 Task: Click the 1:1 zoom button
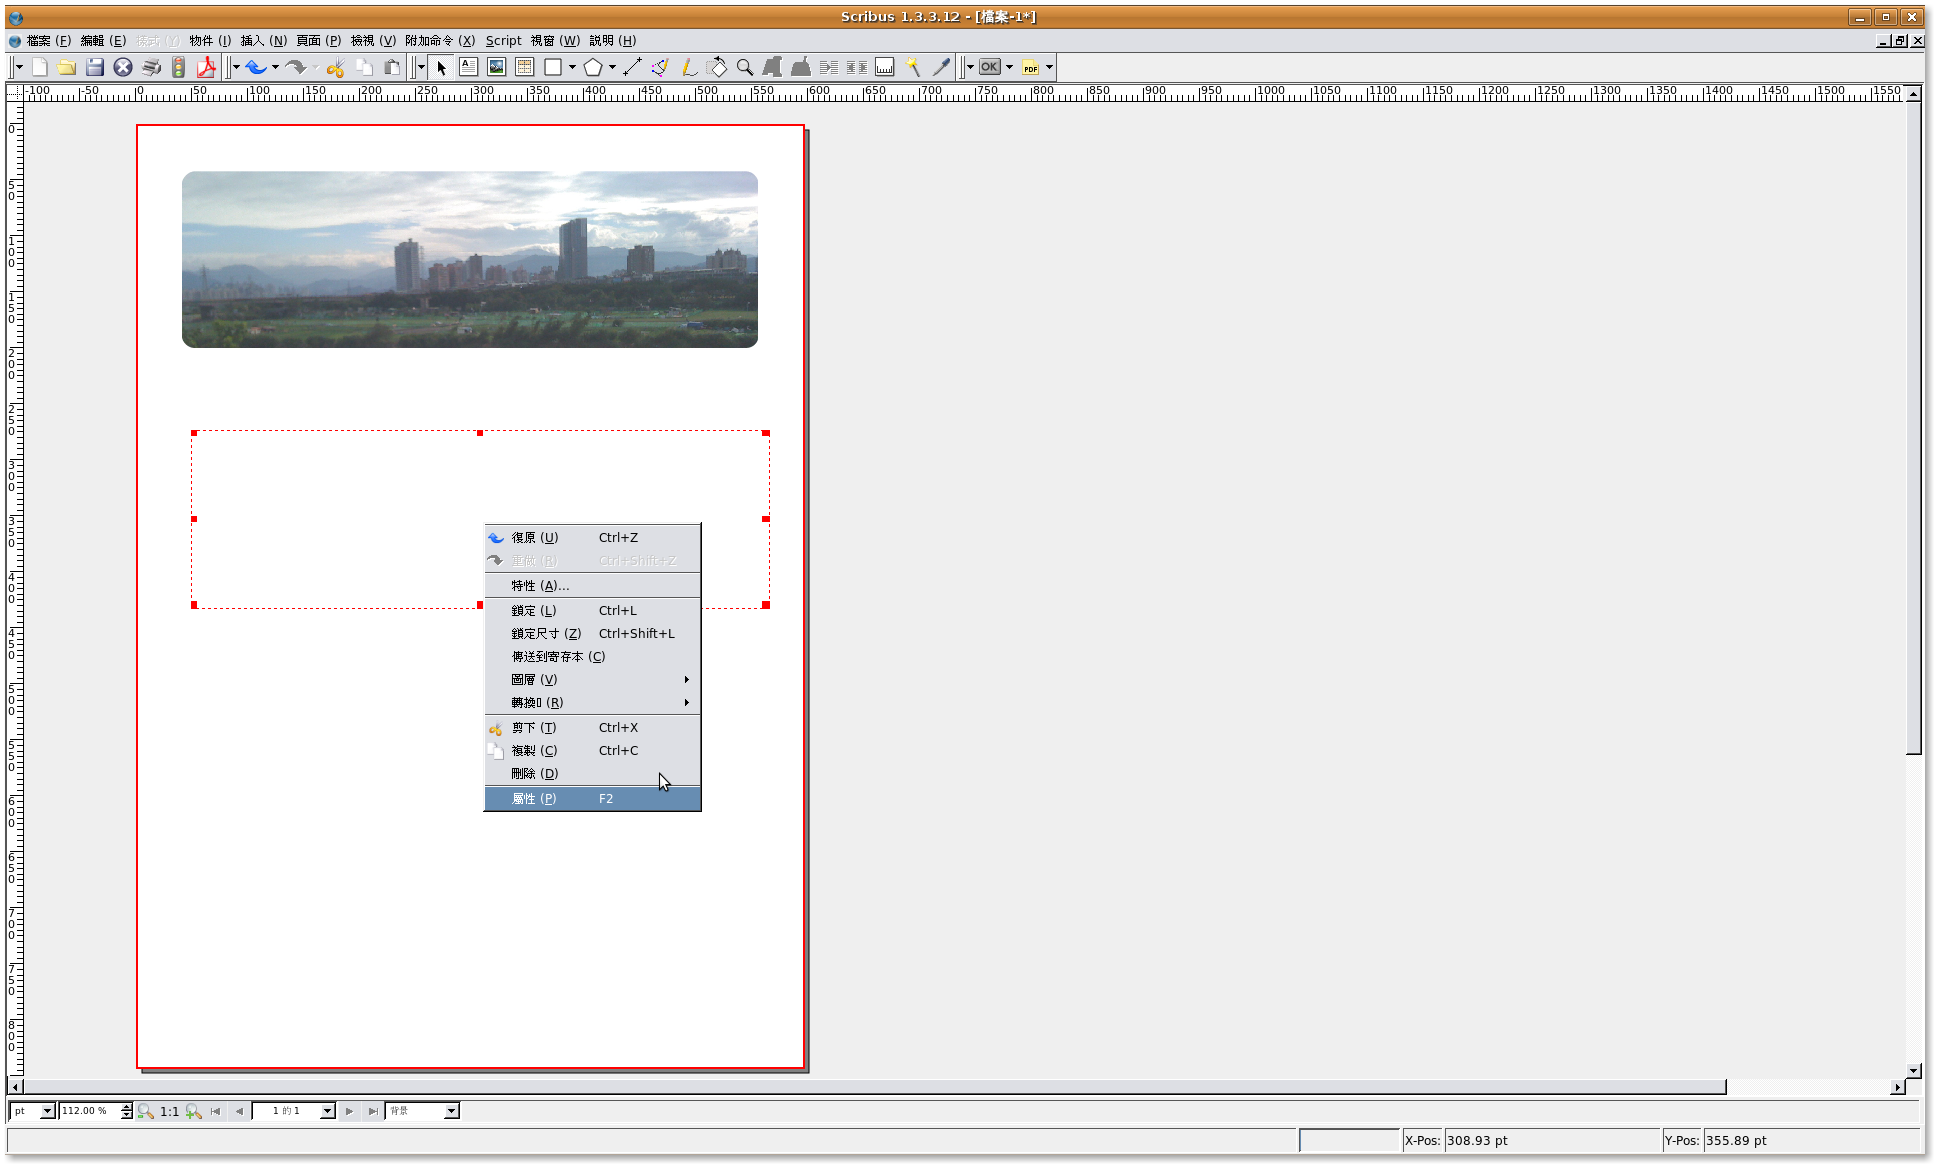[x=170, y=1111]
